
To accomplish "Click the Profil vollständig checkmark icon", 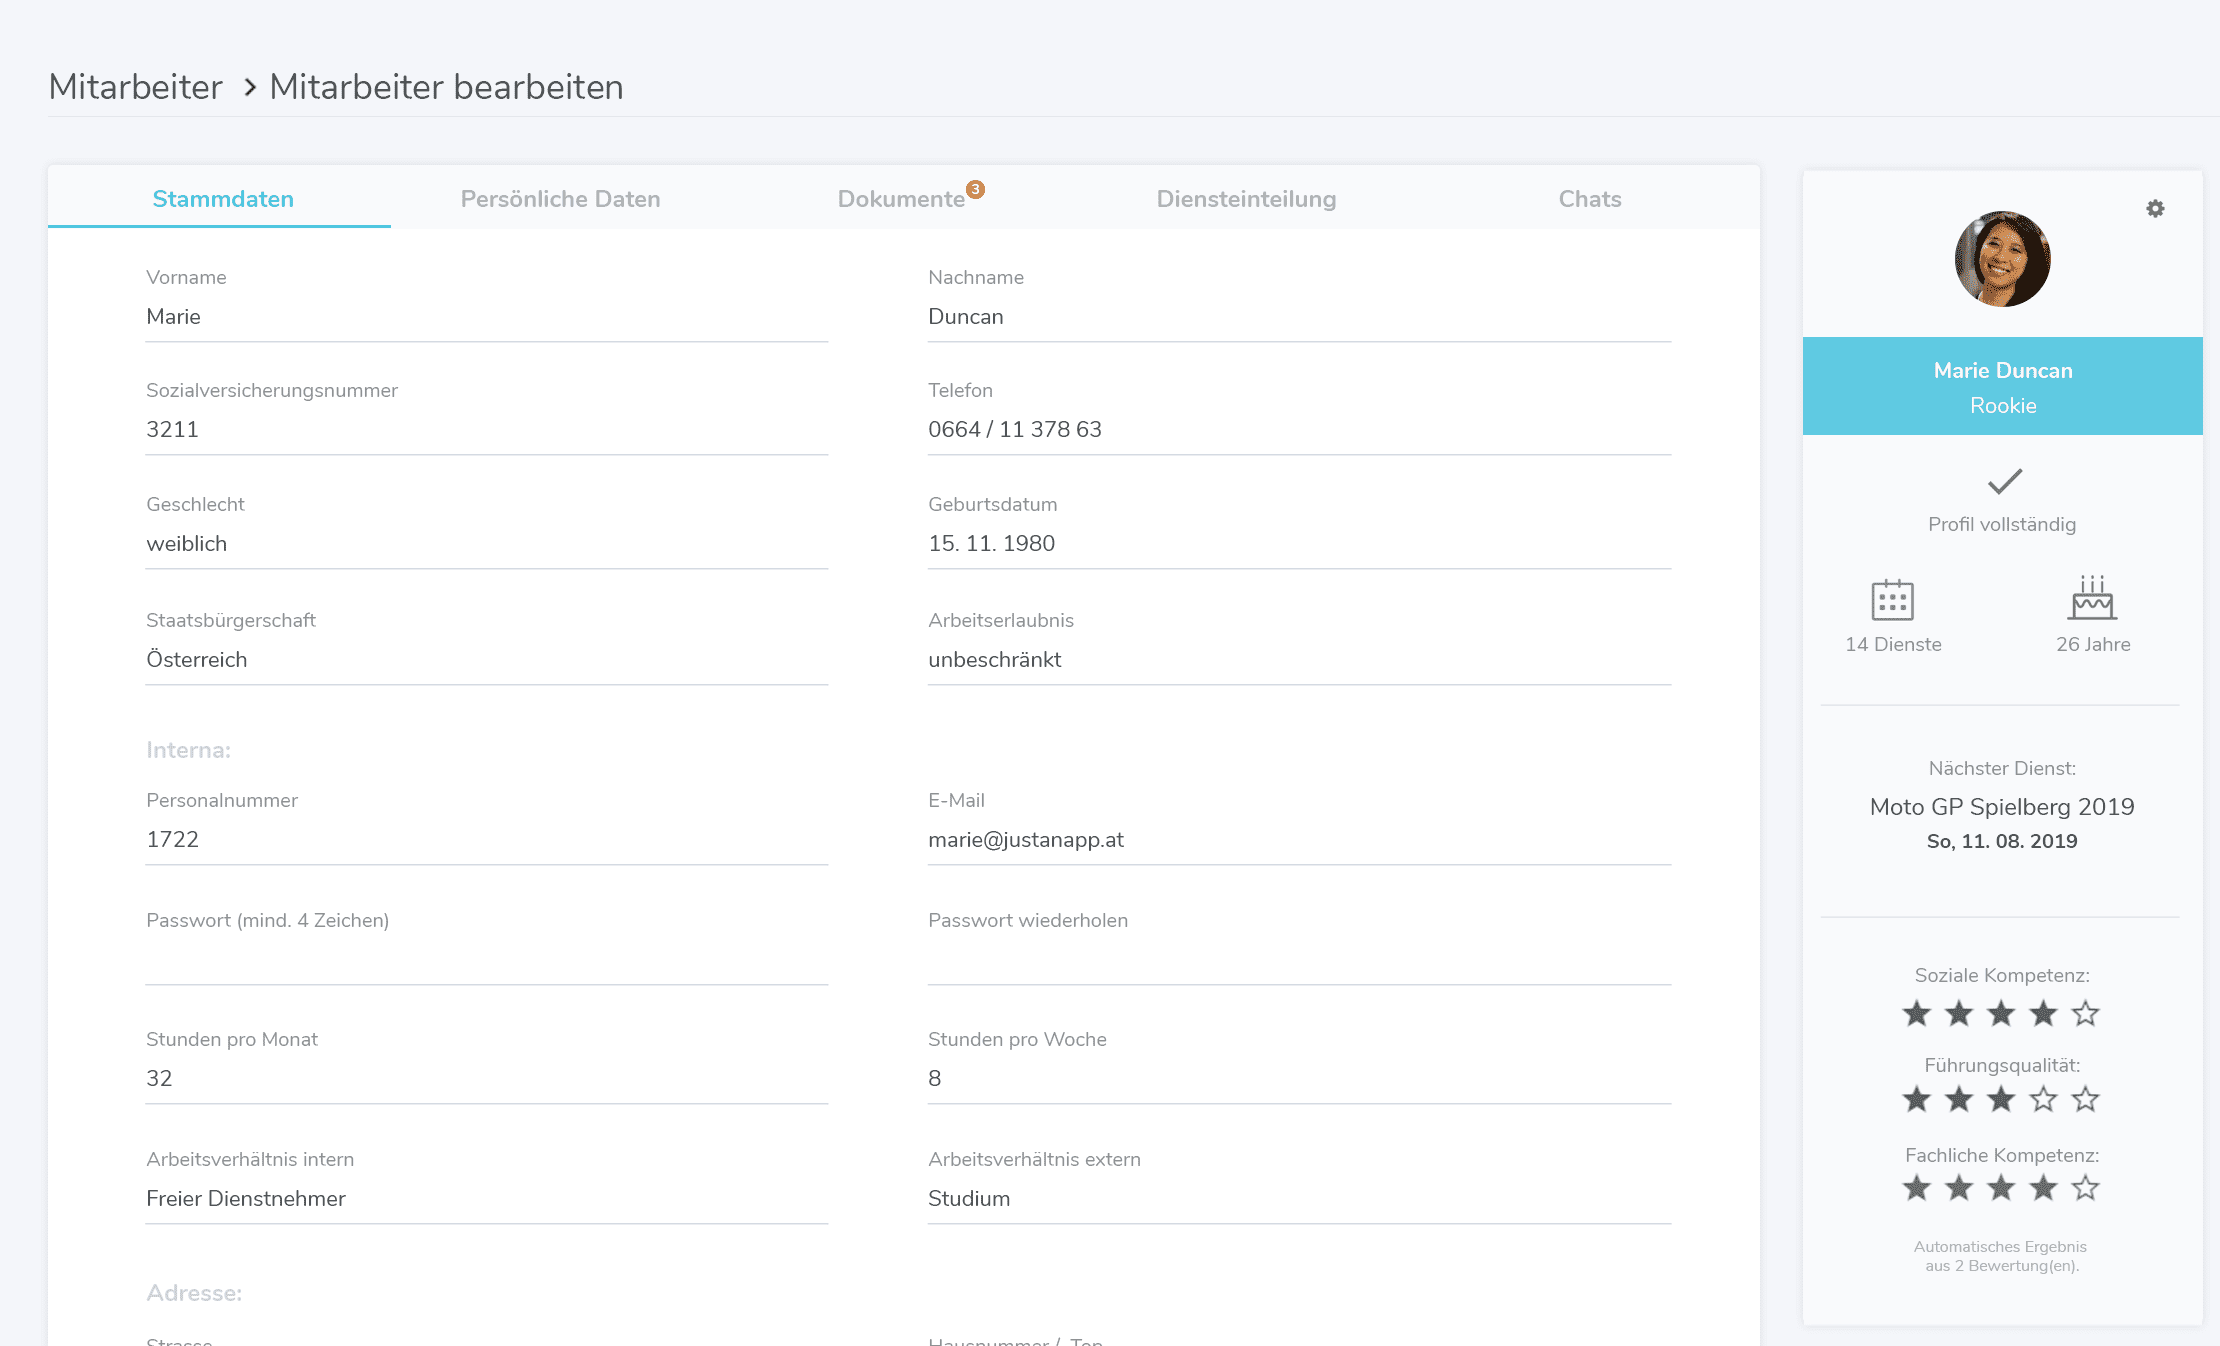I will pos(2004,481).
